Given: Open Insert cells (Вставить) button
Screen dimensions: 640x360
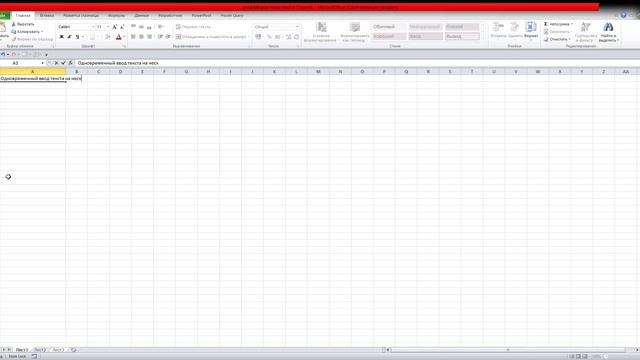Looking at the screenshot, I should [498, 31].
